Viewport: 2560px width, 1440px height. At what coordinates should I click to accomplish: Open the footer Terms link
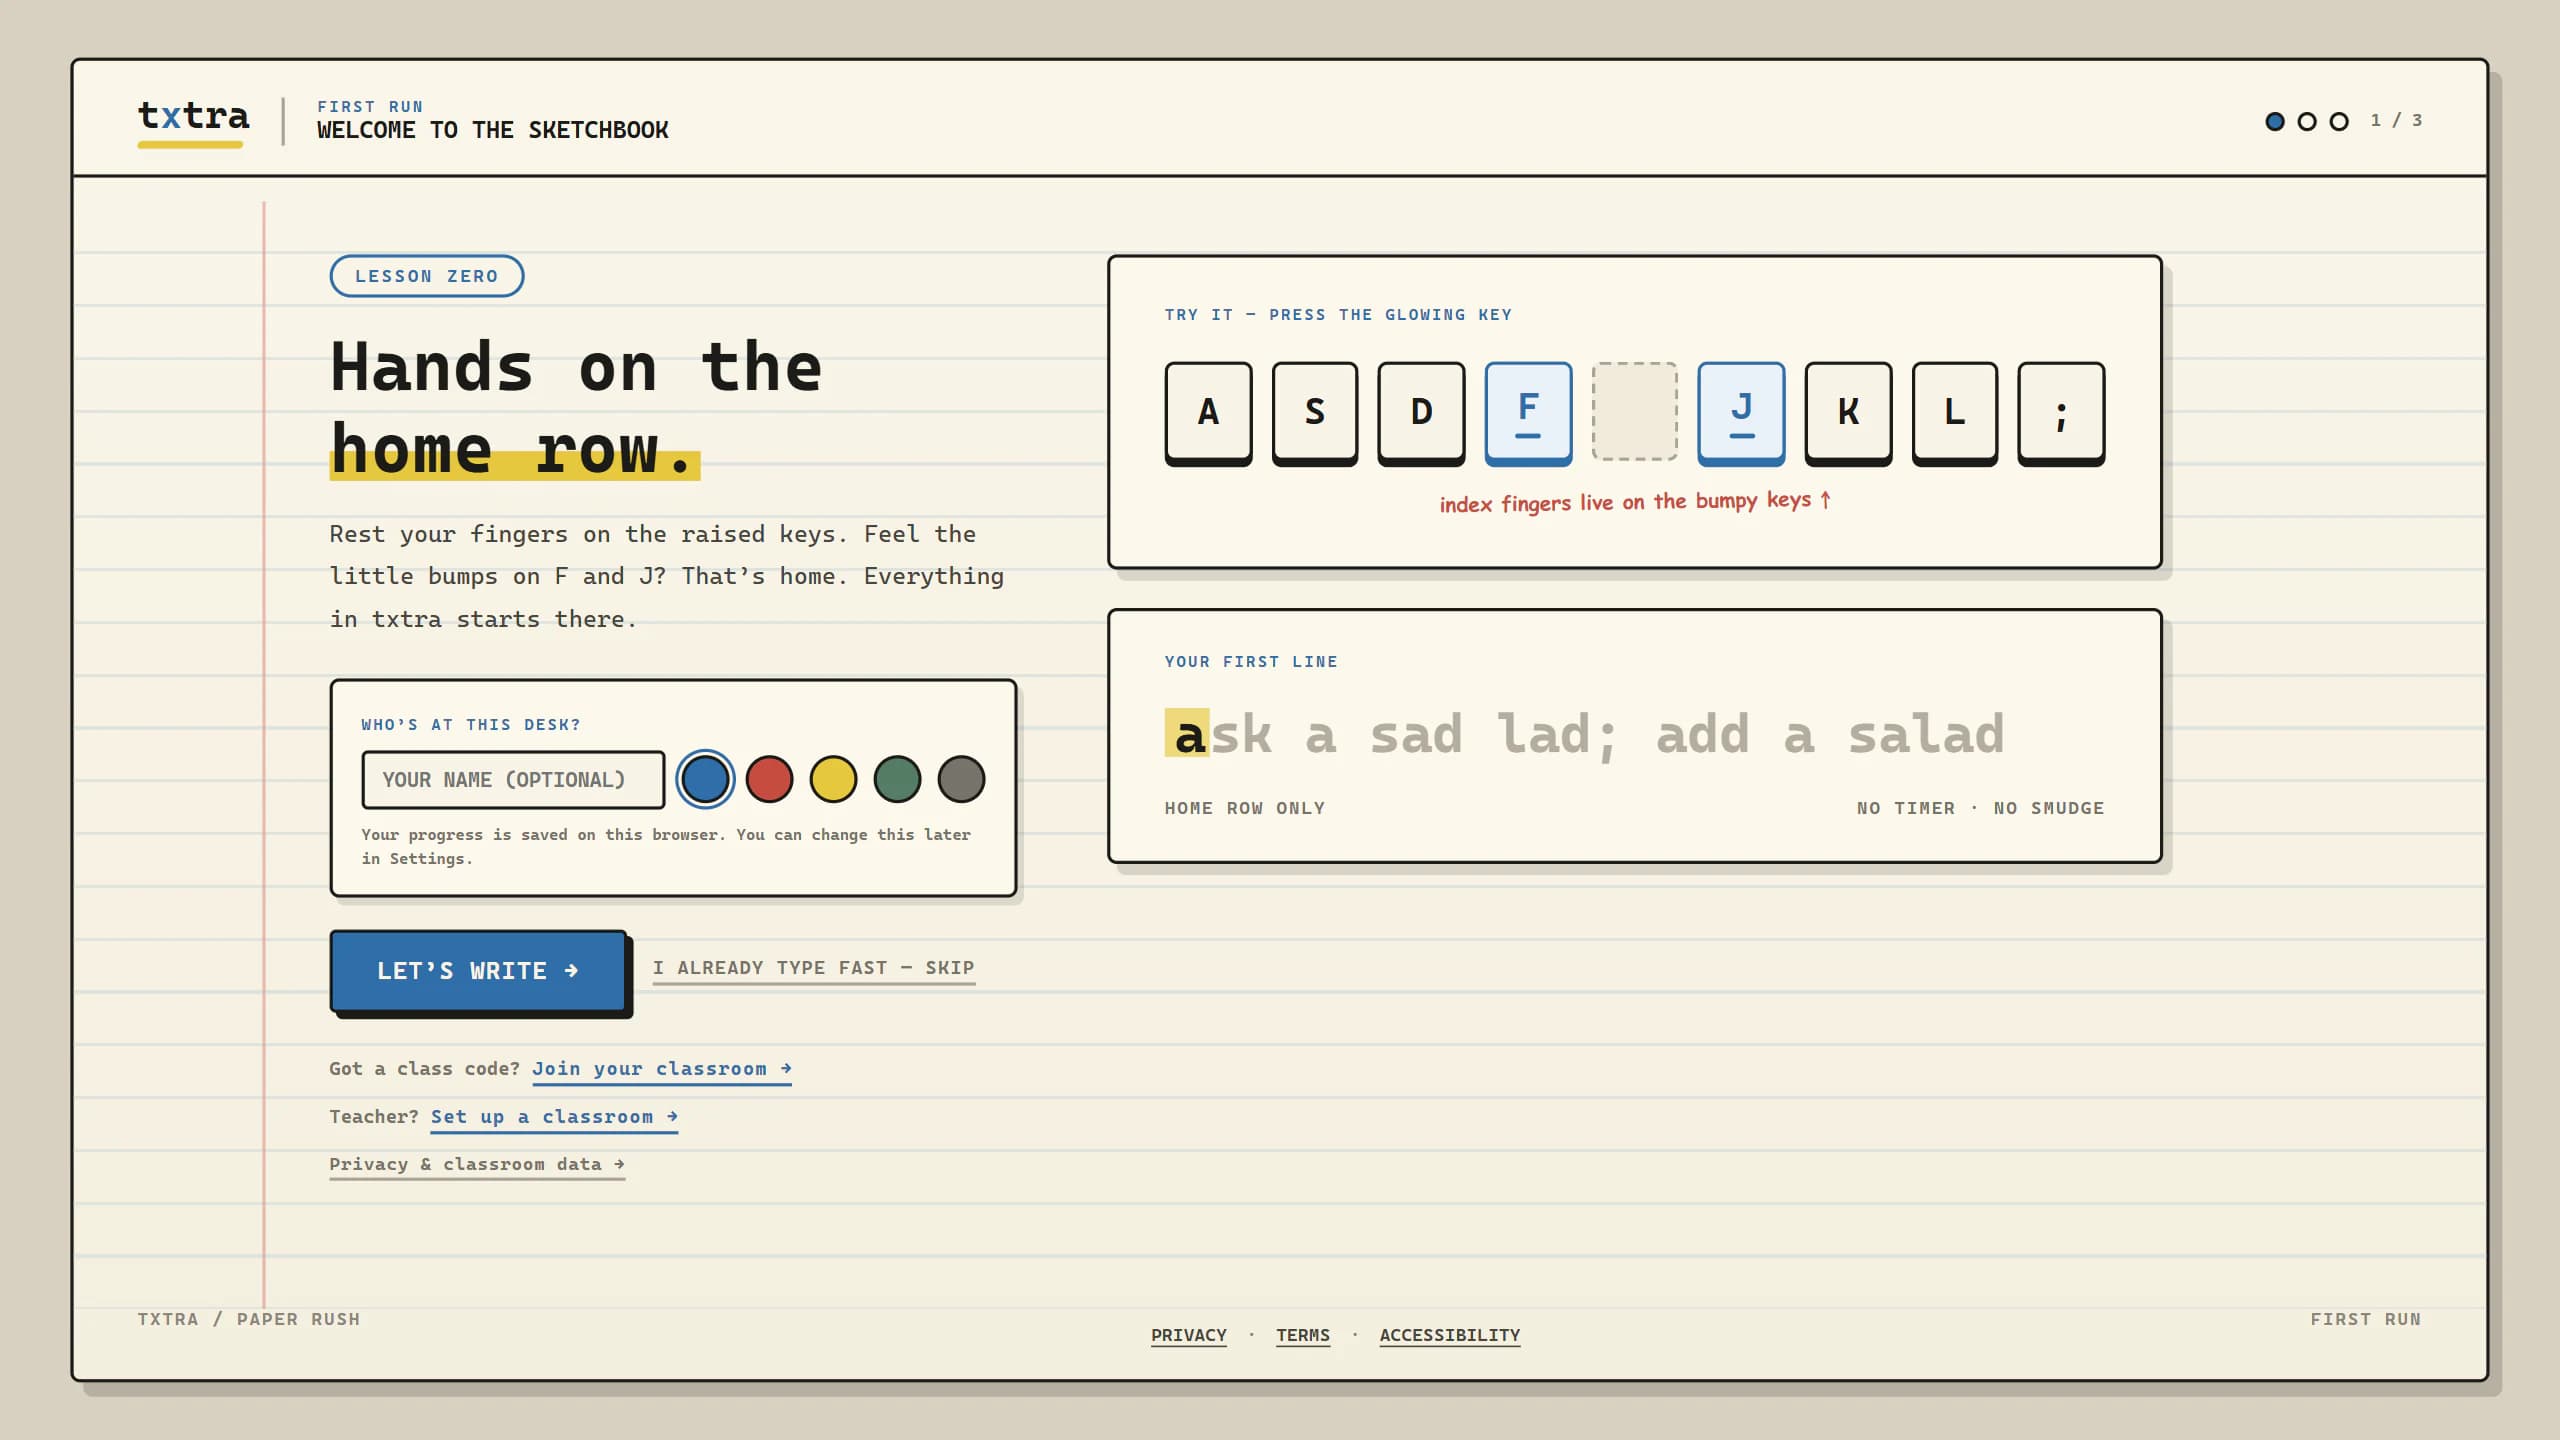(x=1302, y=1336)
